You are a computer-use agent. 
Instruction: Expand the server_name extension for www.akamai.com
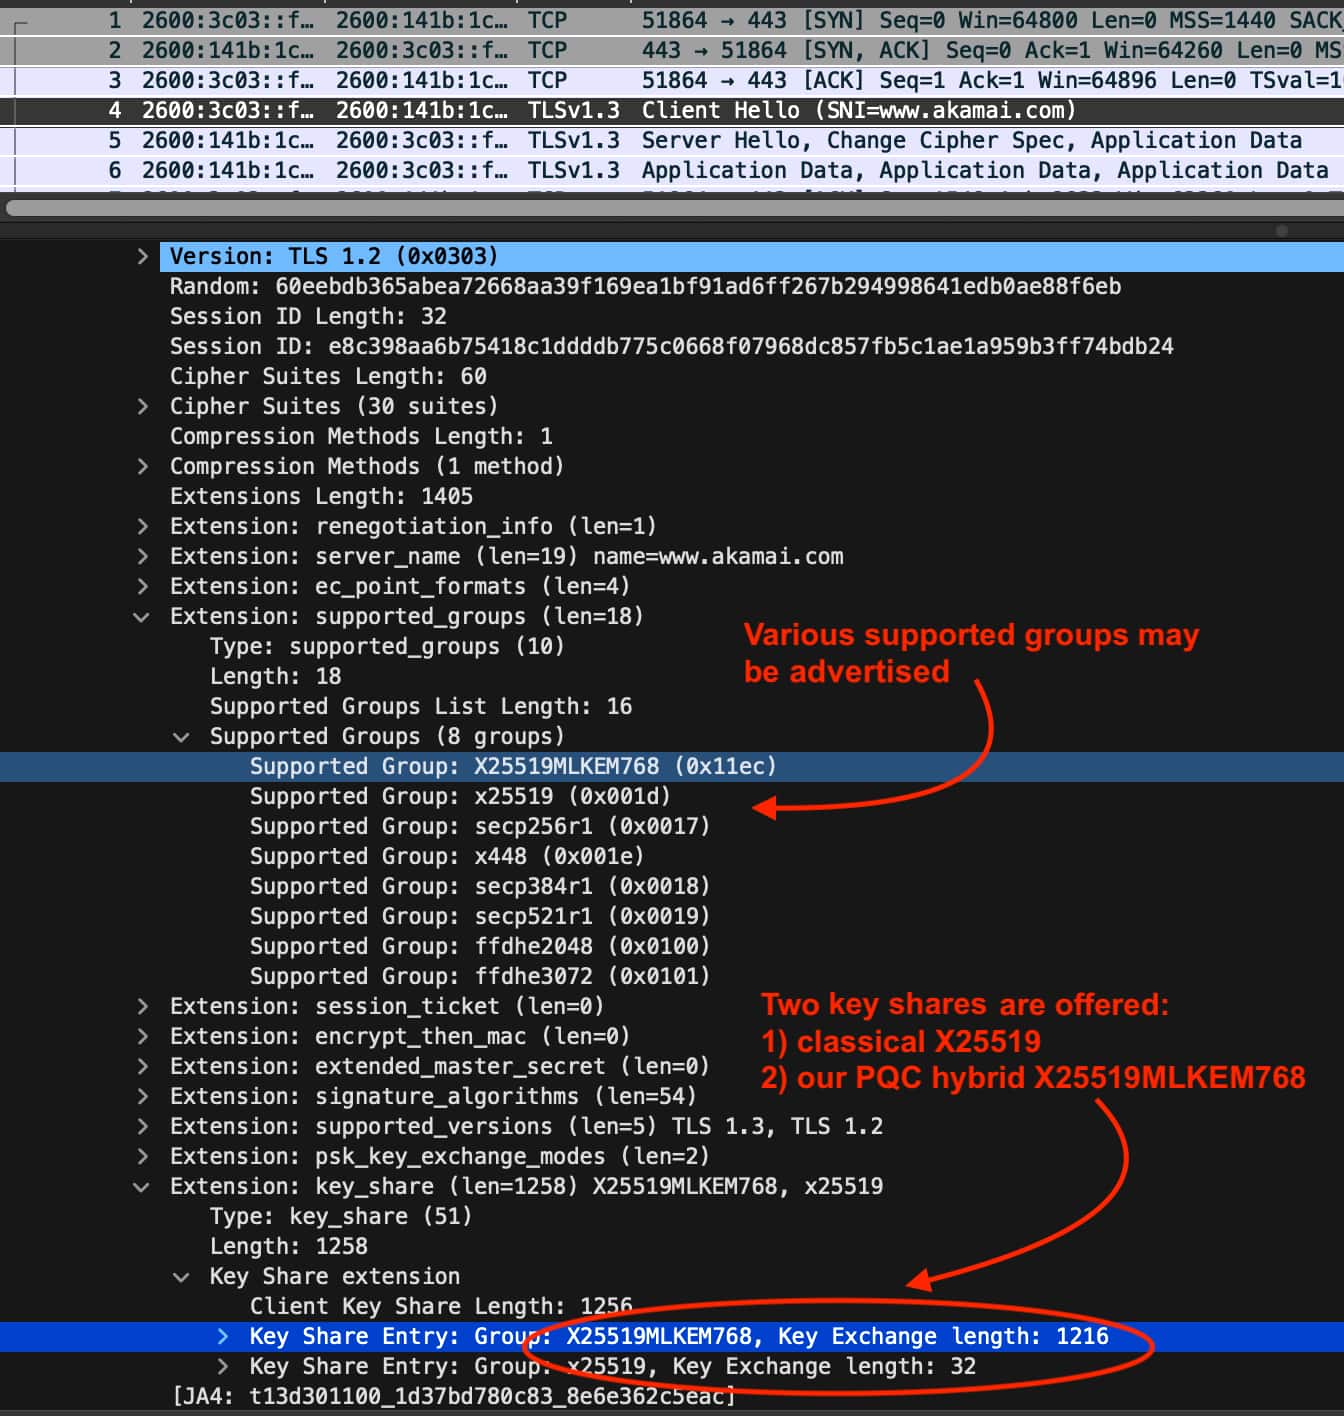143,556
